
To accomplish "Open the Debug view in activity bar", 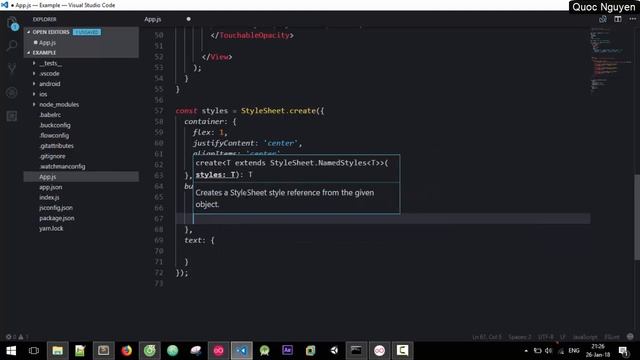I will (x=12, y=92).
